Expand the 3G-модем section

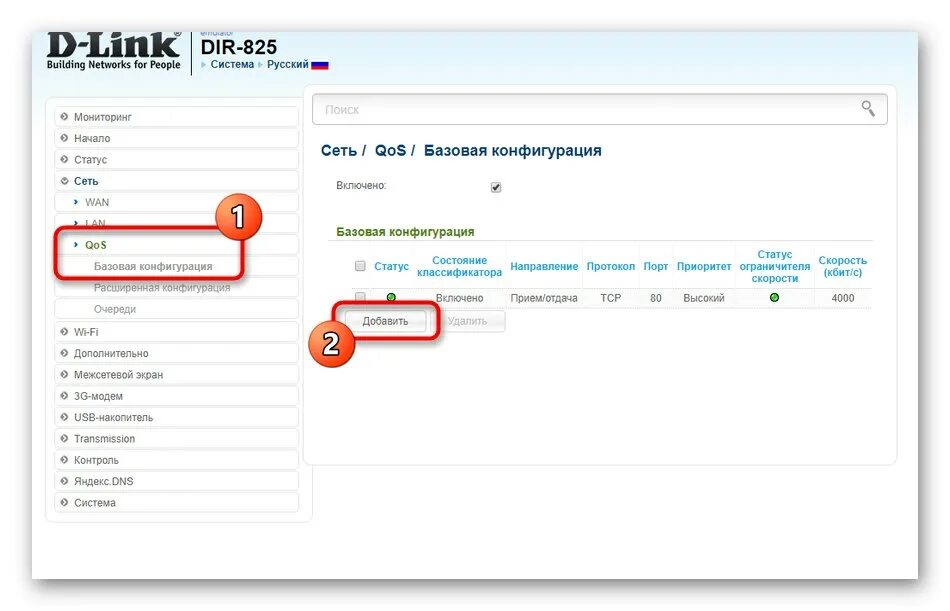pos(176,396)
